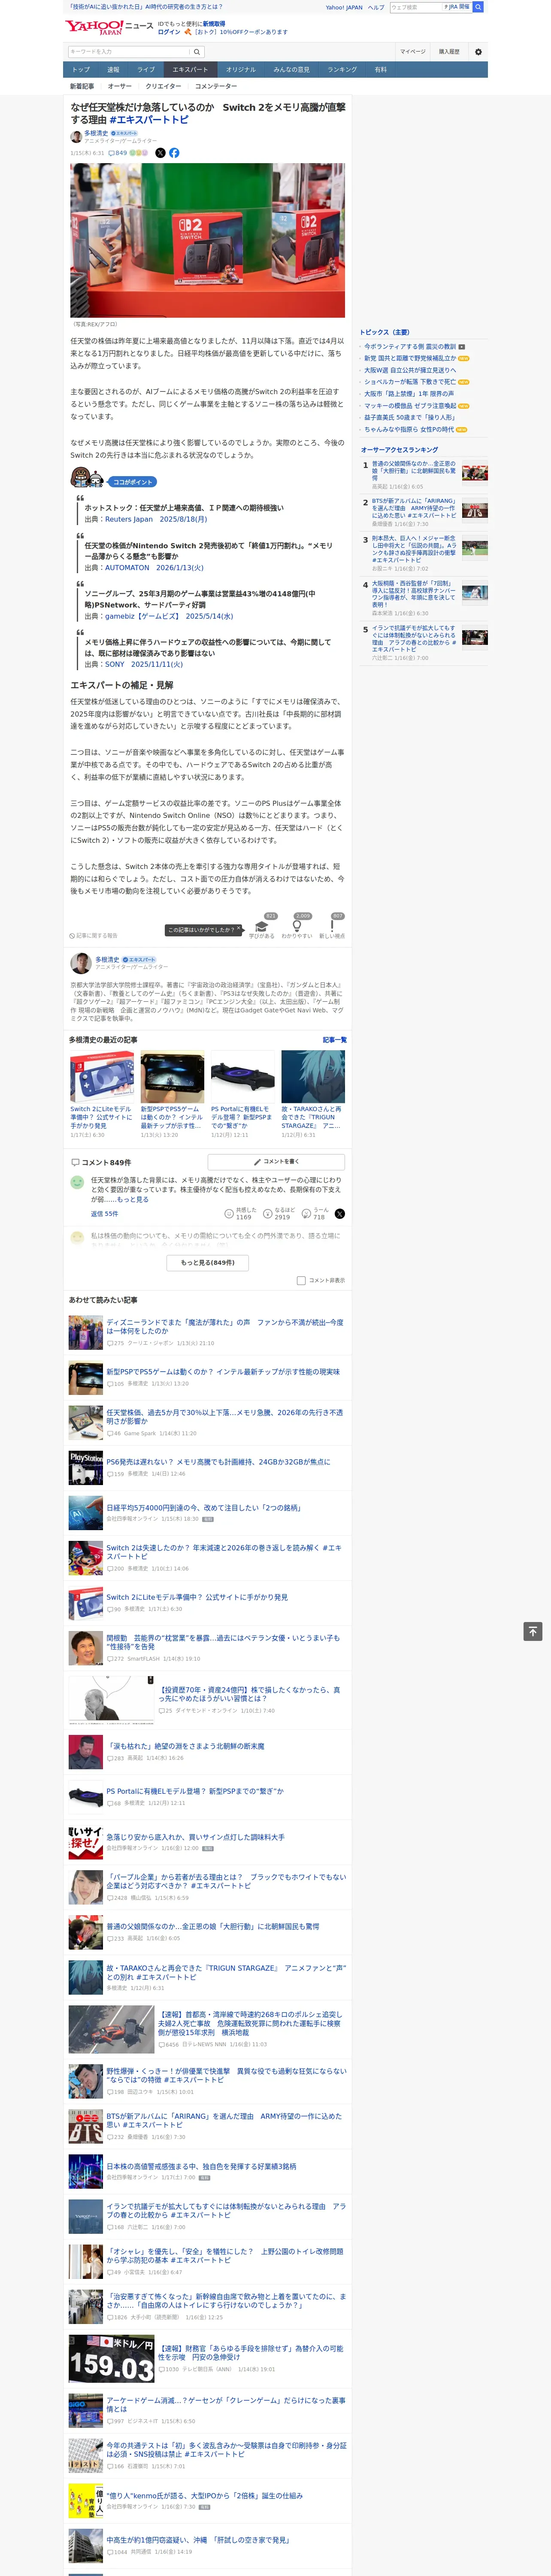The width and height of the screenshot is (551, 2576).
Task: Open the Switch 2にLiteモデル article thumbnail
Action: point(102,1077)
